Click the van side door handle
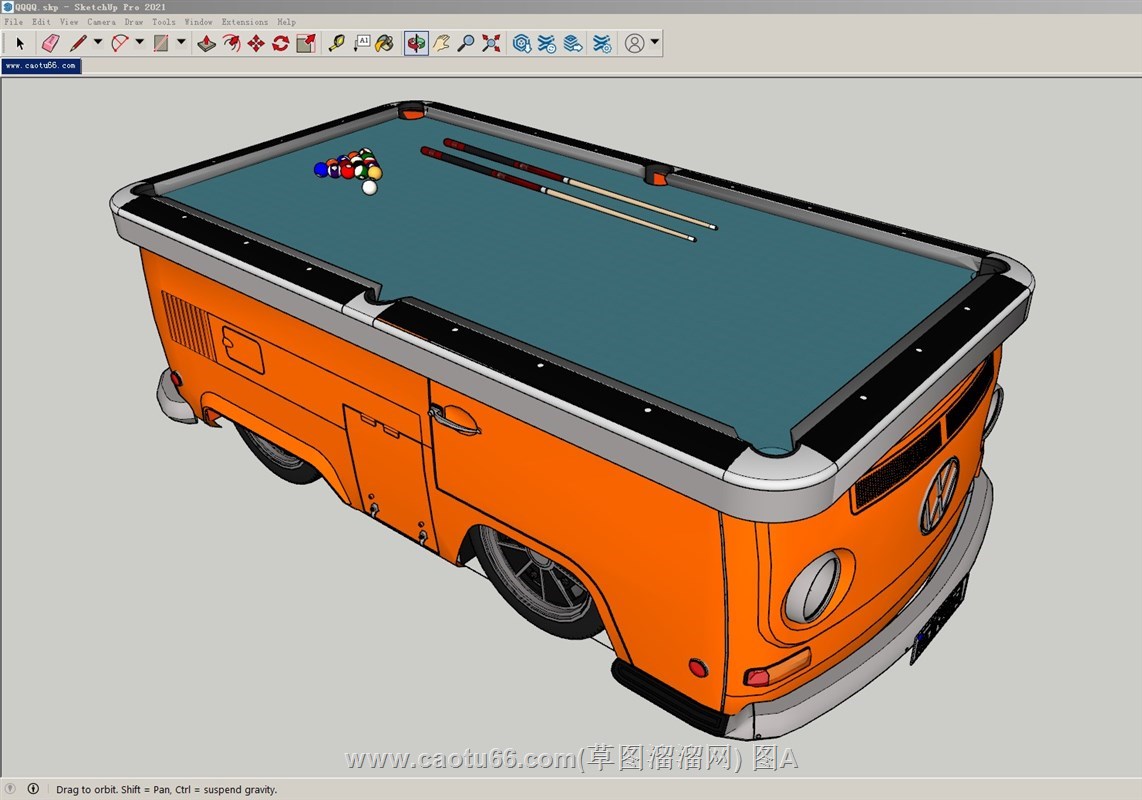1142x800 pixels. [x=453, y=419]
